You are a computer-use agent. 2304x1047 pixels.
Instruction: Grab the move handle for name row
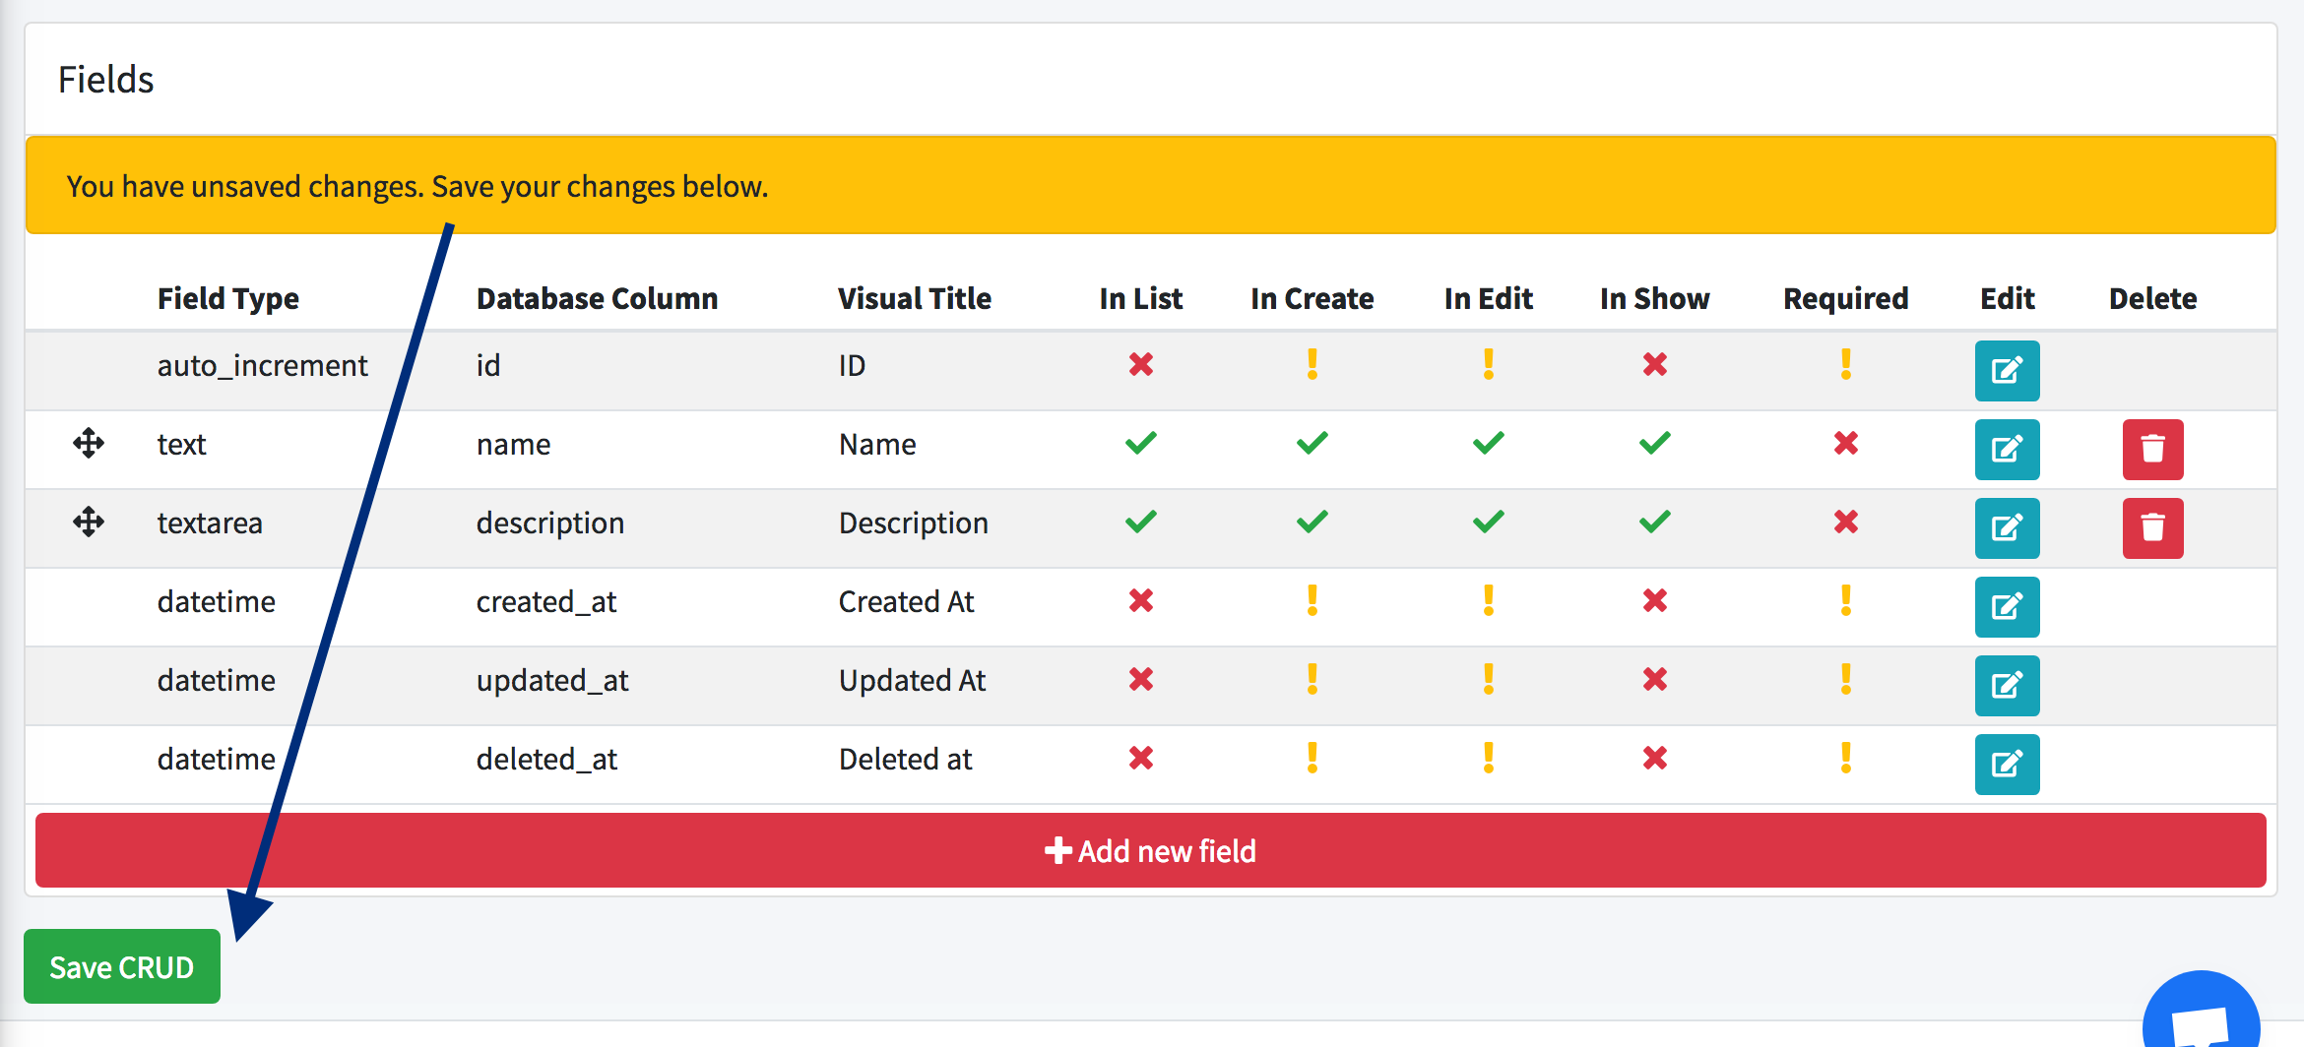pos(88,443)
